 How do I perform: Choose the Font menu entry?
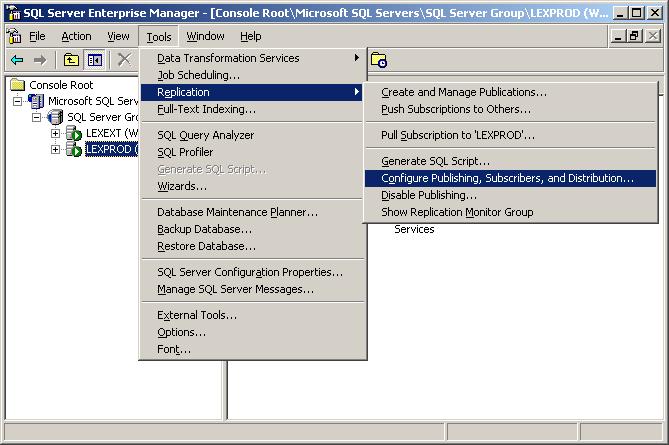pyautogui.click(x=252, y=349)
